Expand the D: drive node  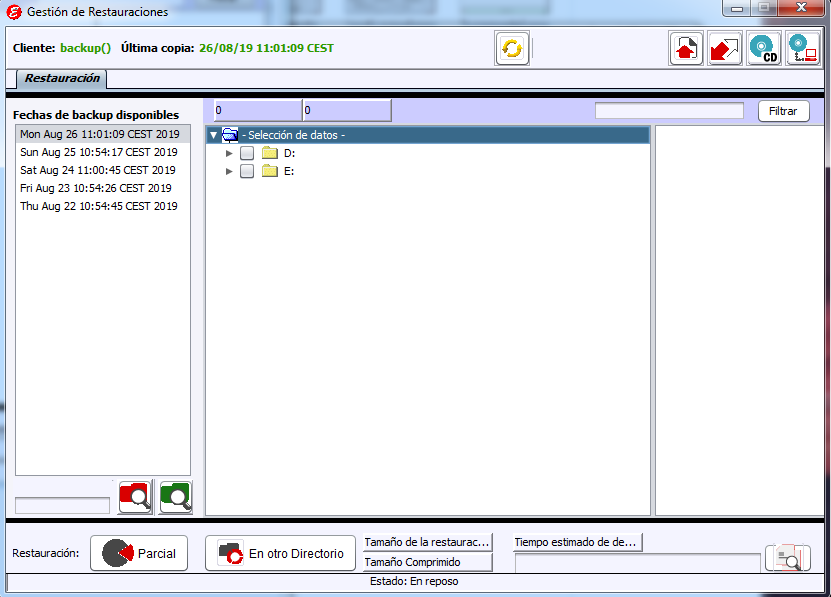click(229, 153)
